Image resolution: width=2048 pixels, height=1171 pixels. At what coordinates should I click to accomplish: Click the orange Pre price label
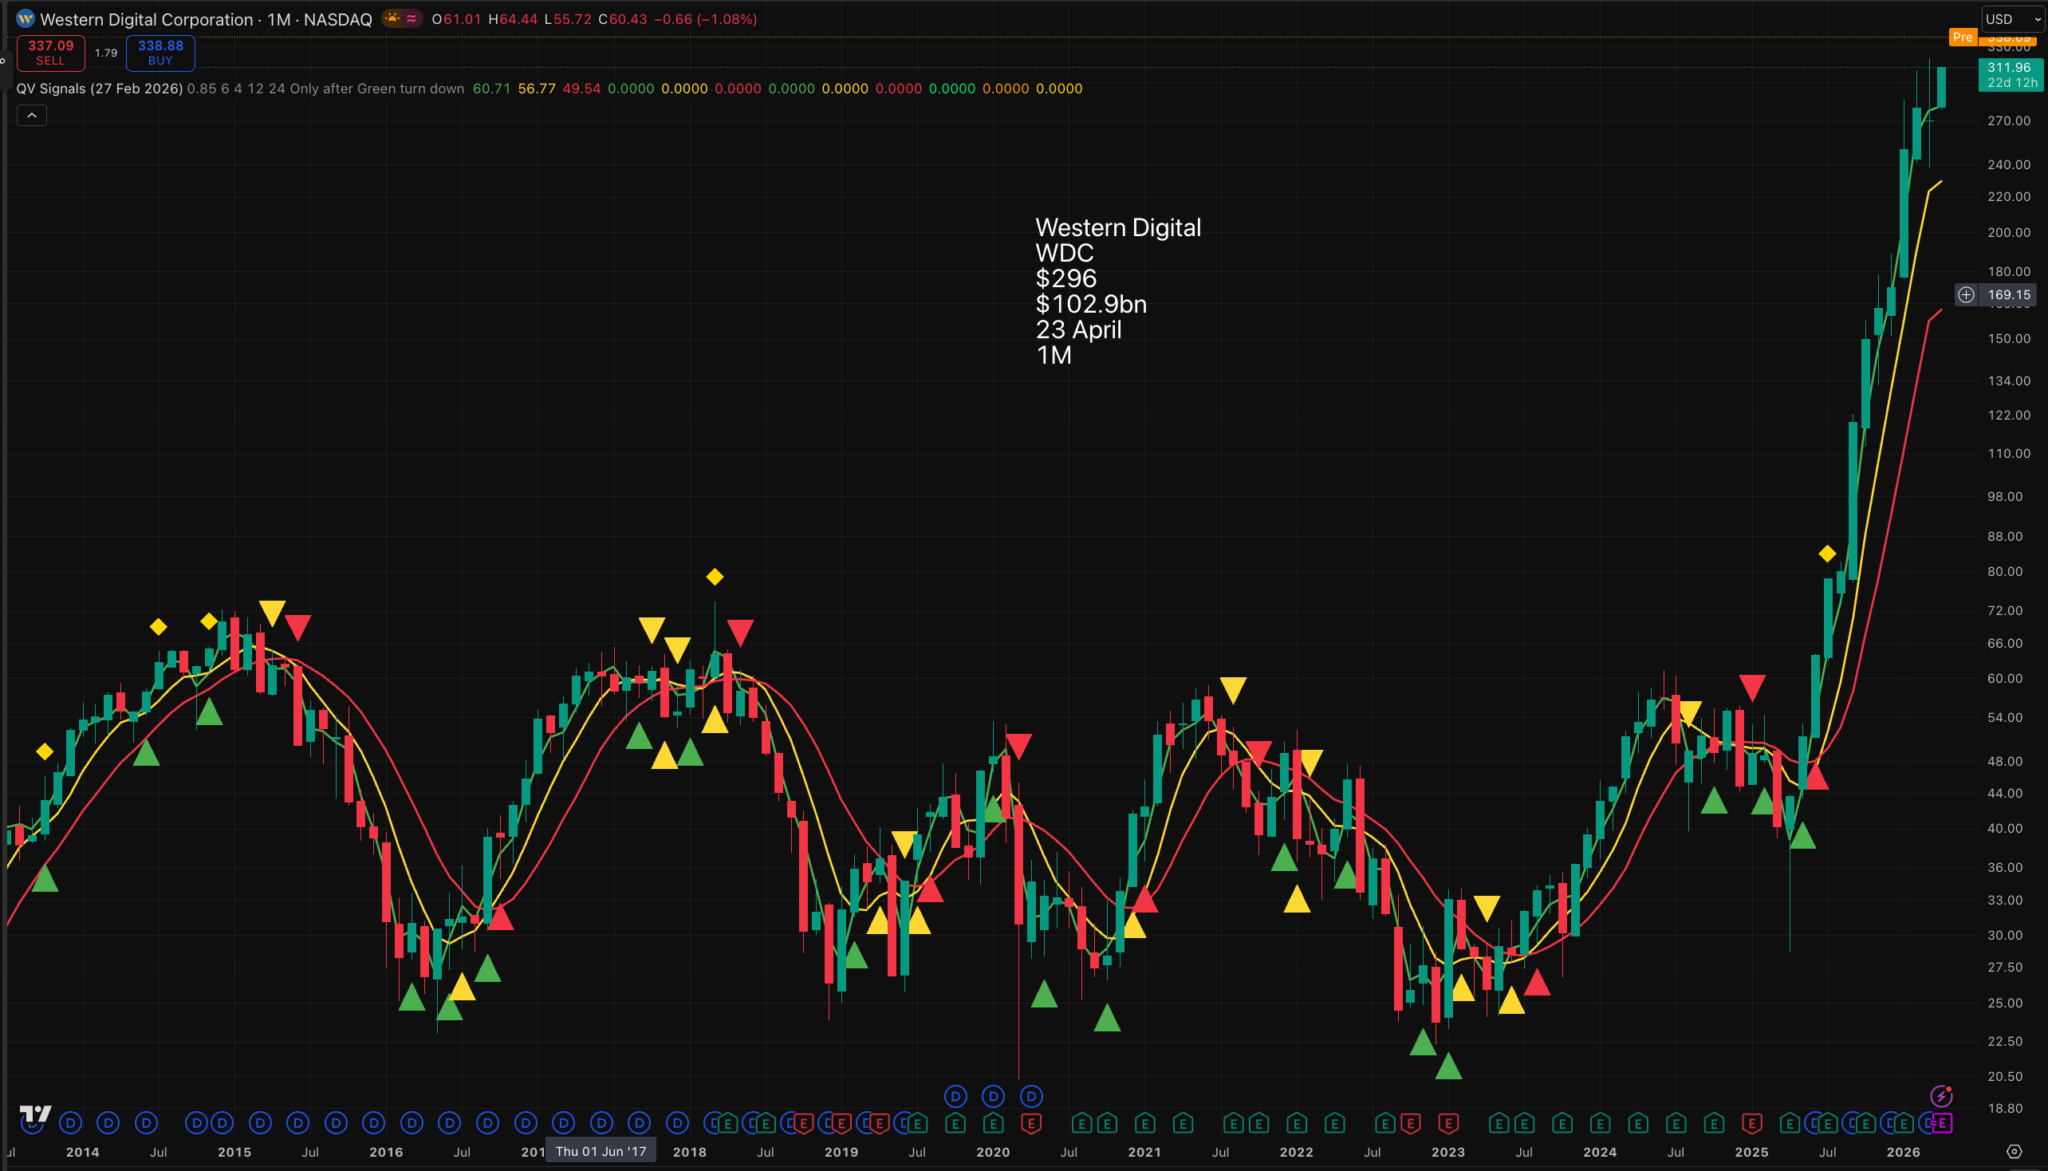point(1962,37)
